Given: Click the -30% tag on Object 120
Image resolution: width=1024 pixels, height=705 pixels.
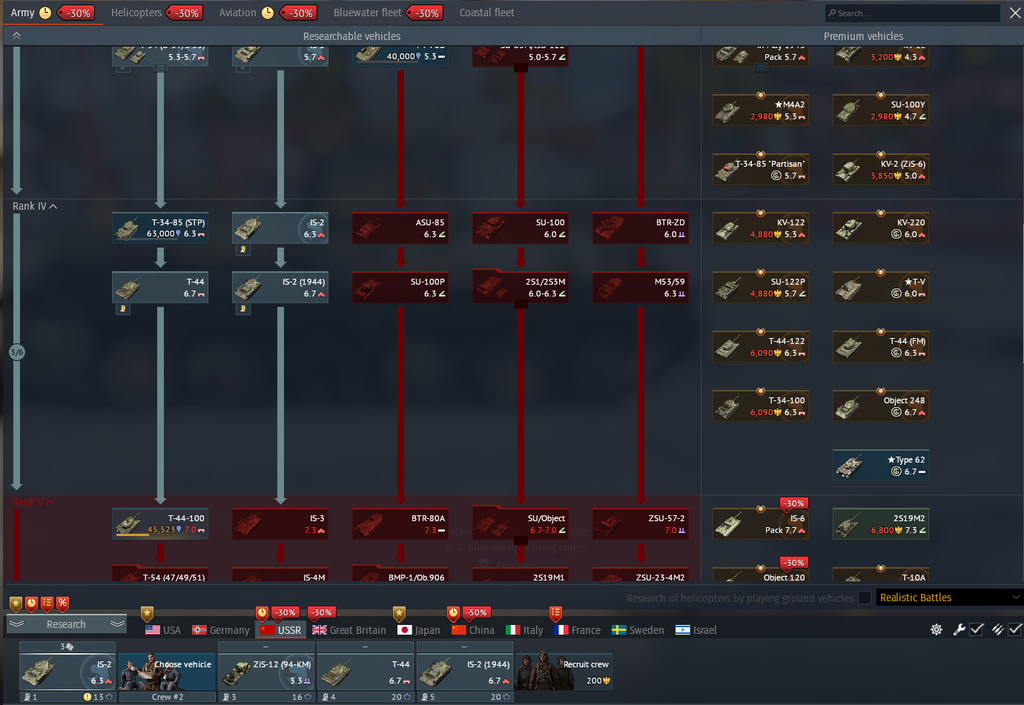Looking at the screenshot, I should pyautogui.click(x=794, y=563).
